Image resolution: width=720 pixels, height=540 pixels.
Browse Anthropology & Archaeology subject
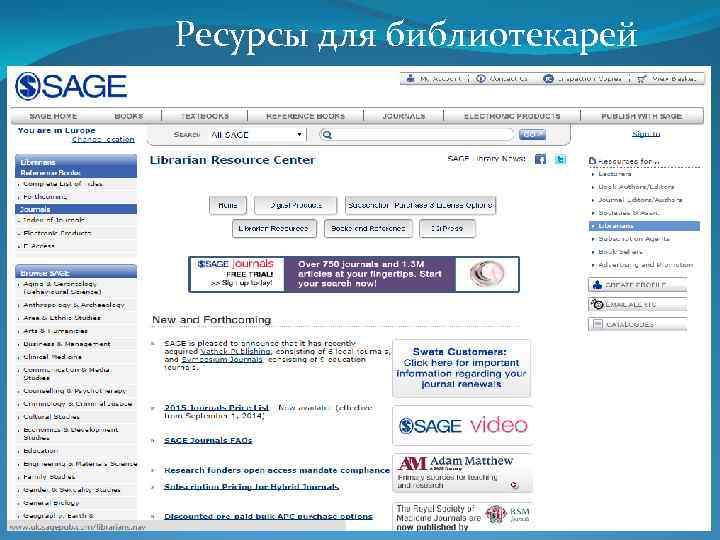coord(74,304)
